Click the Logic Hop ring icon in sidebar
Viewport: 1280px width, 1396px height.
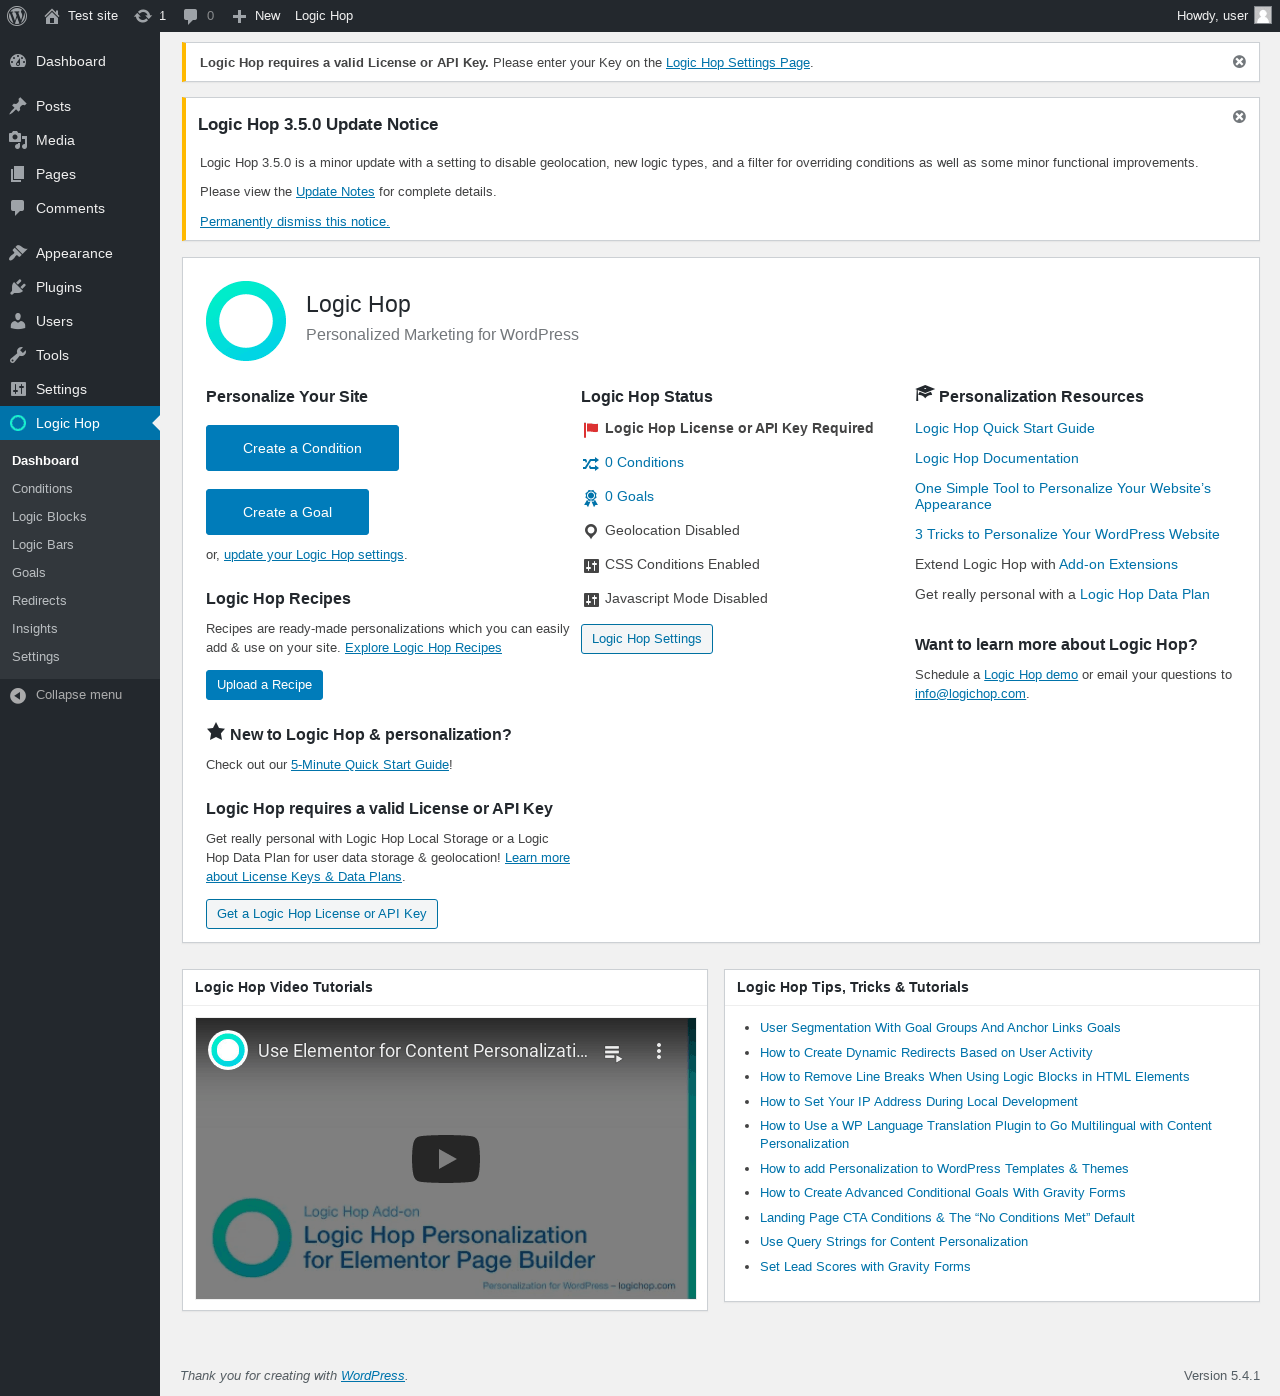[18, 423]
